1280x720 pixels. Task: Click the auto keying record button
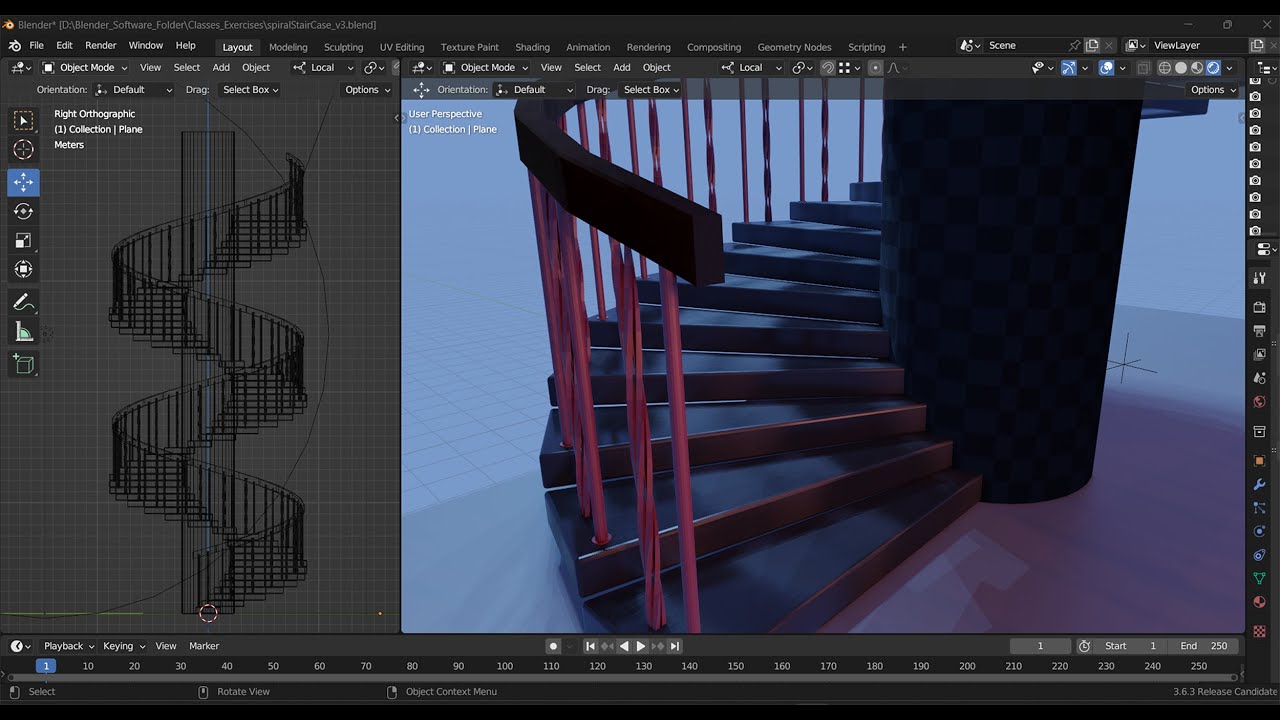click(x=553, y=646)
